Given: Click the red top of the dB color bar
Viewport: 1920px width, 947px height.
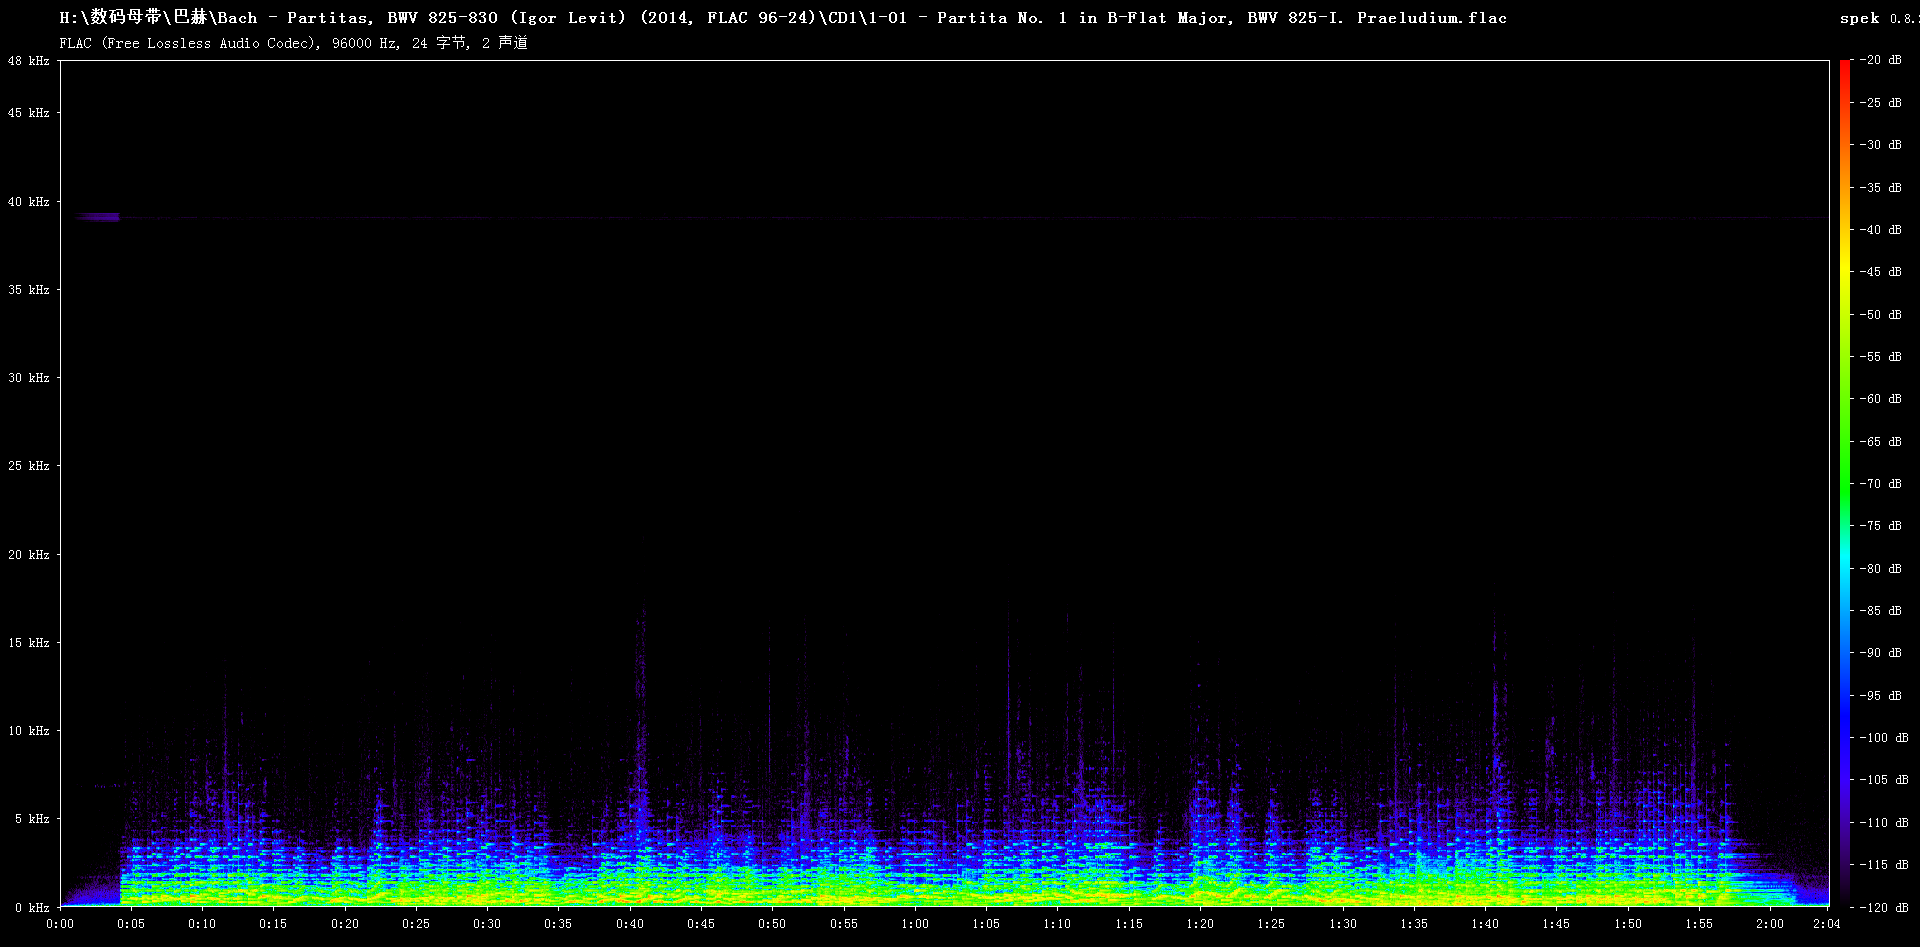Looking at the screenshot, I should (1844, 70).
